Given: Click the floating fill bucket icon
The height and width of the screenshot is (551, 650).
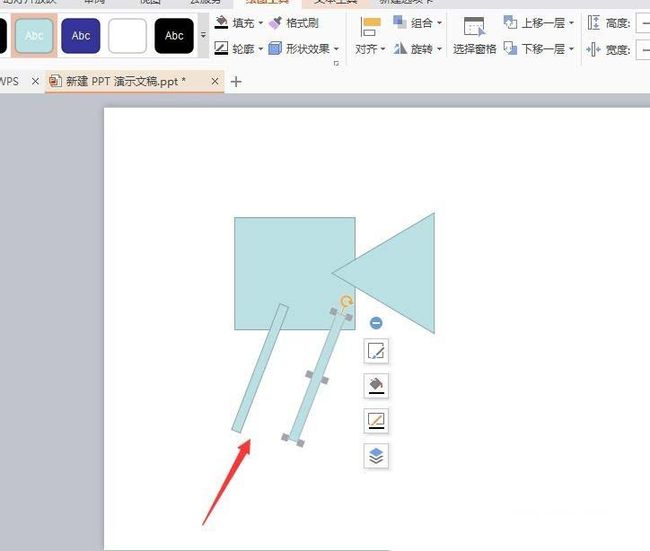Looking at the screenshot, I should click(x=376, y=386).
